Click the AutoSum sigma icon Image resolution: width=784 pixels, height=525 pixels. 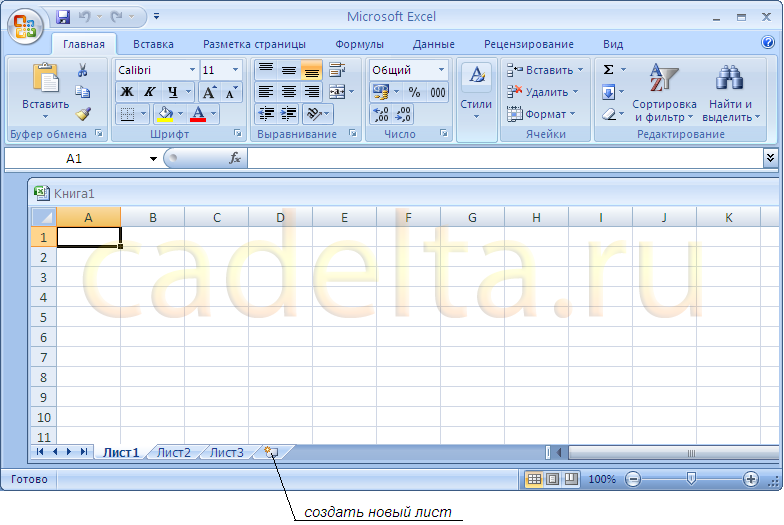click(x=608, y=70)
